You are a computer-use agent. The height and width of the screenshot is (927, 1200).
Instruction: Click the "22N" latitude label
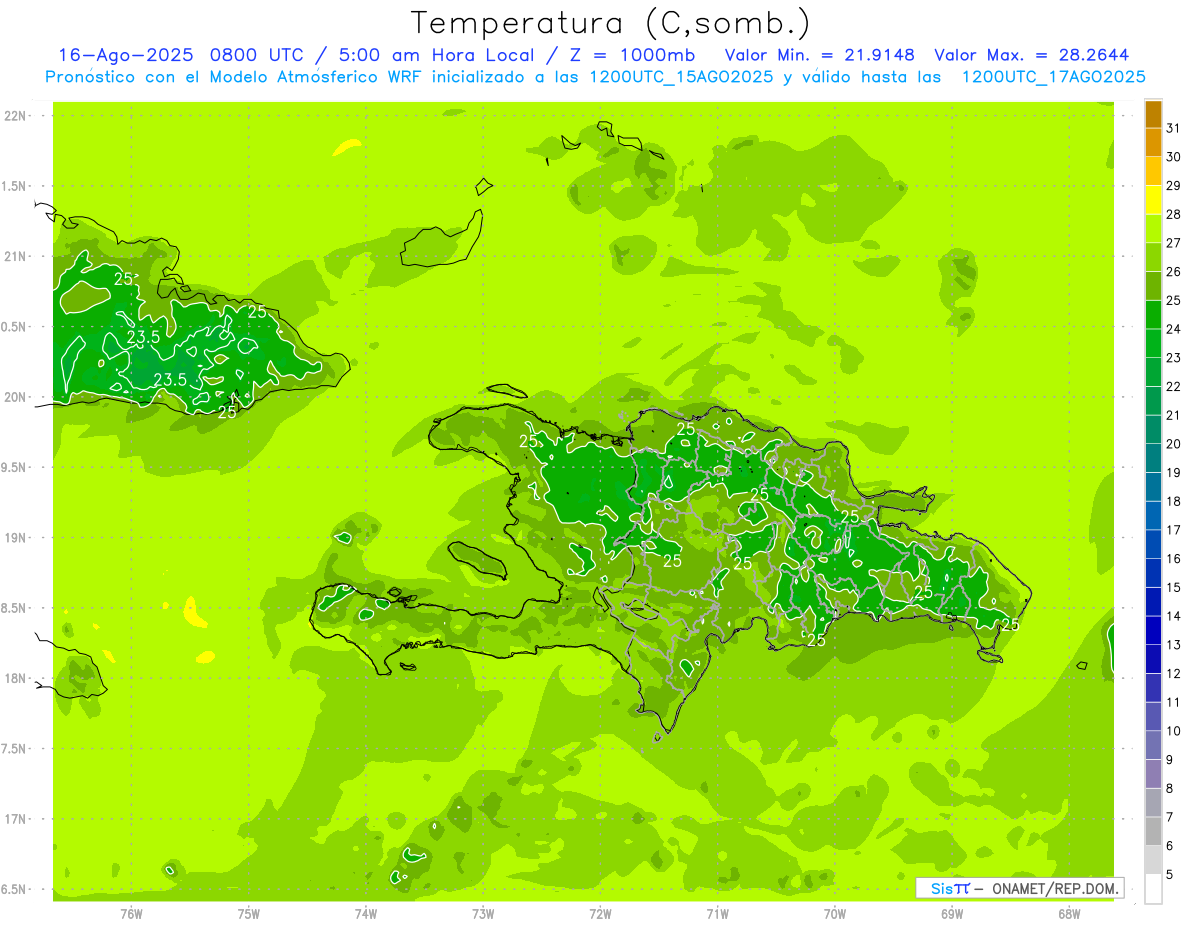tap(17, 116)
